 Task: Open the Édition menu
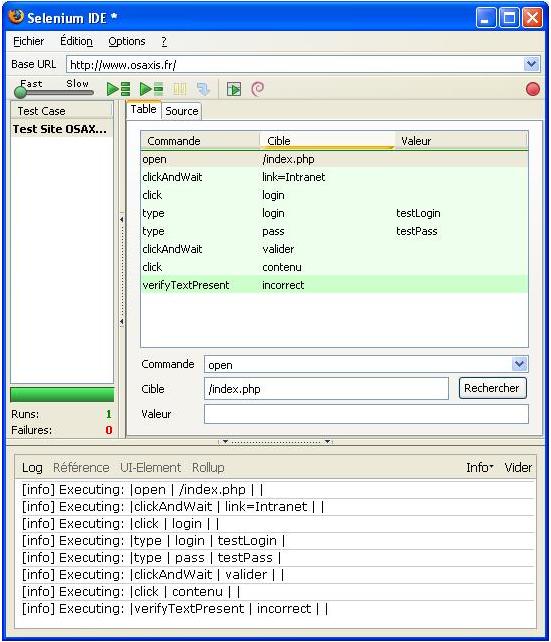point(76,41)
